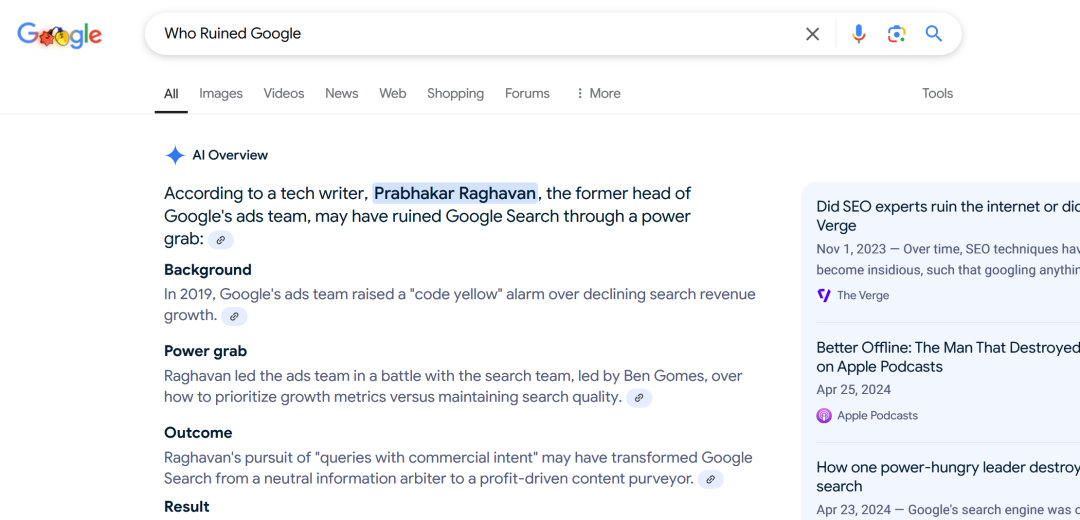
Task: Open source link icon in Power grab section
Action: click(639, 398)
